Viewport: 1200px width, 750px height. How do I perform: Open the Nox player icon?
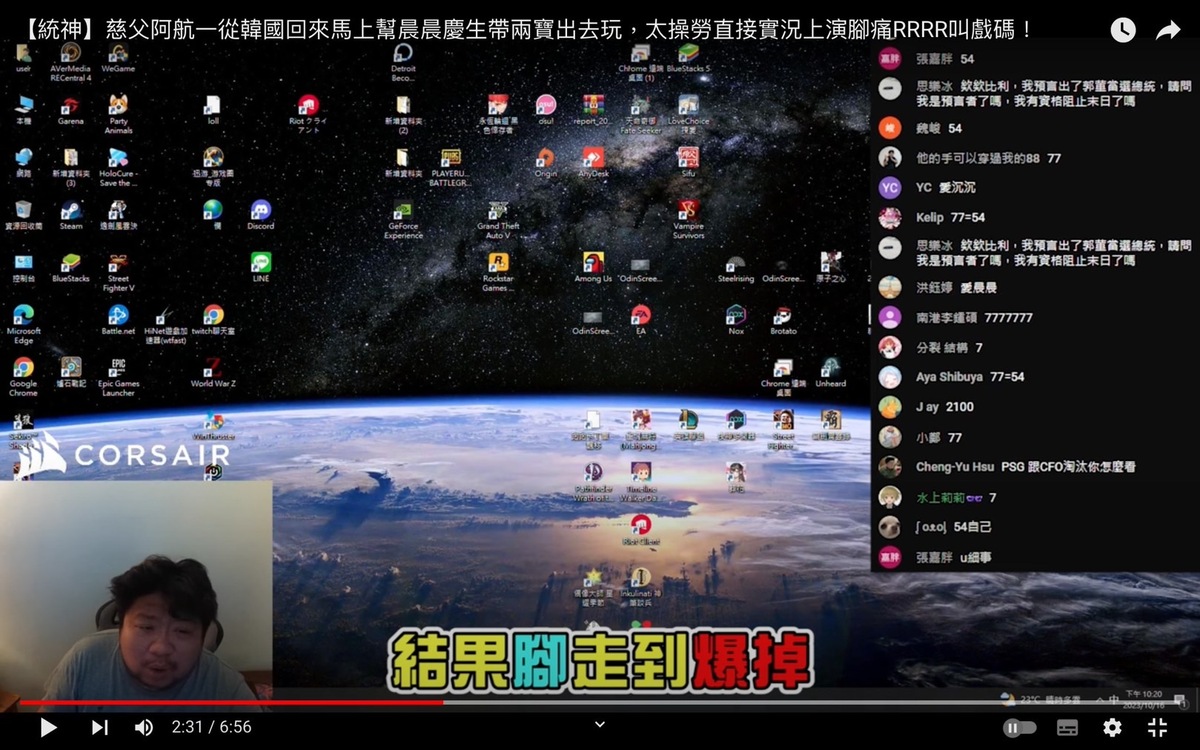736,319
